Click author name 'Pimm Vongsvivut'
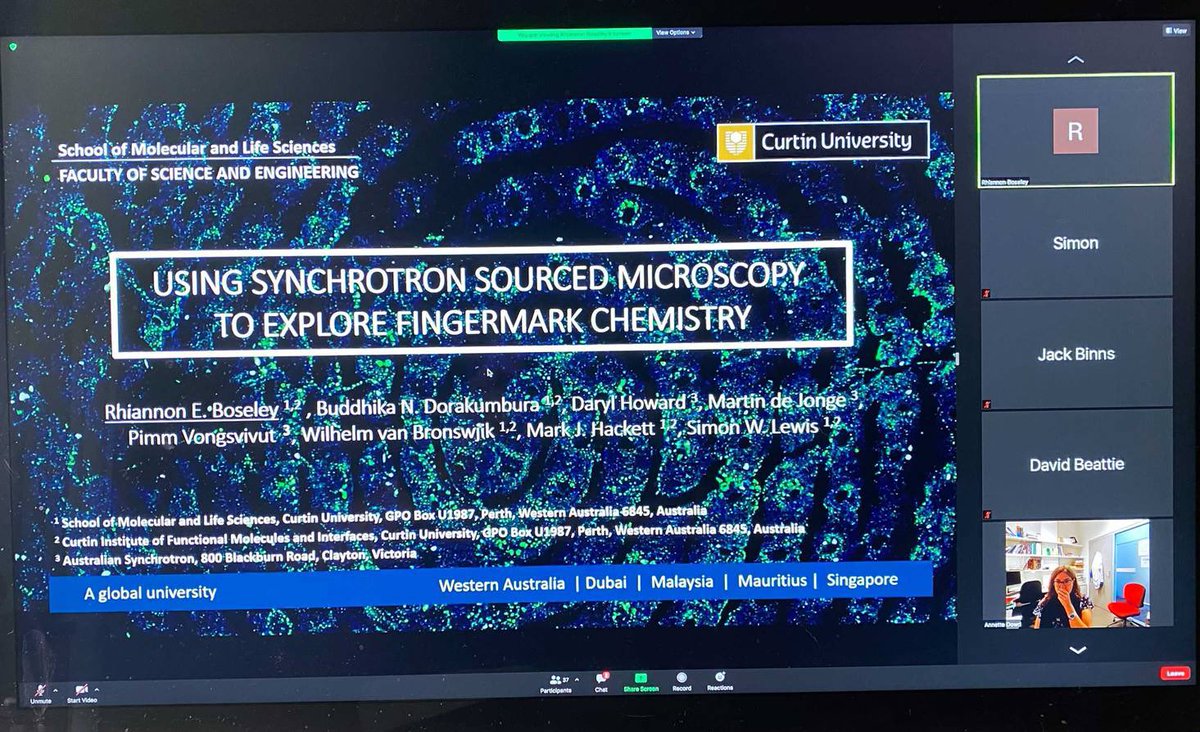Image resolution: width=1200 pixels, height=732 pixels. 203,438
